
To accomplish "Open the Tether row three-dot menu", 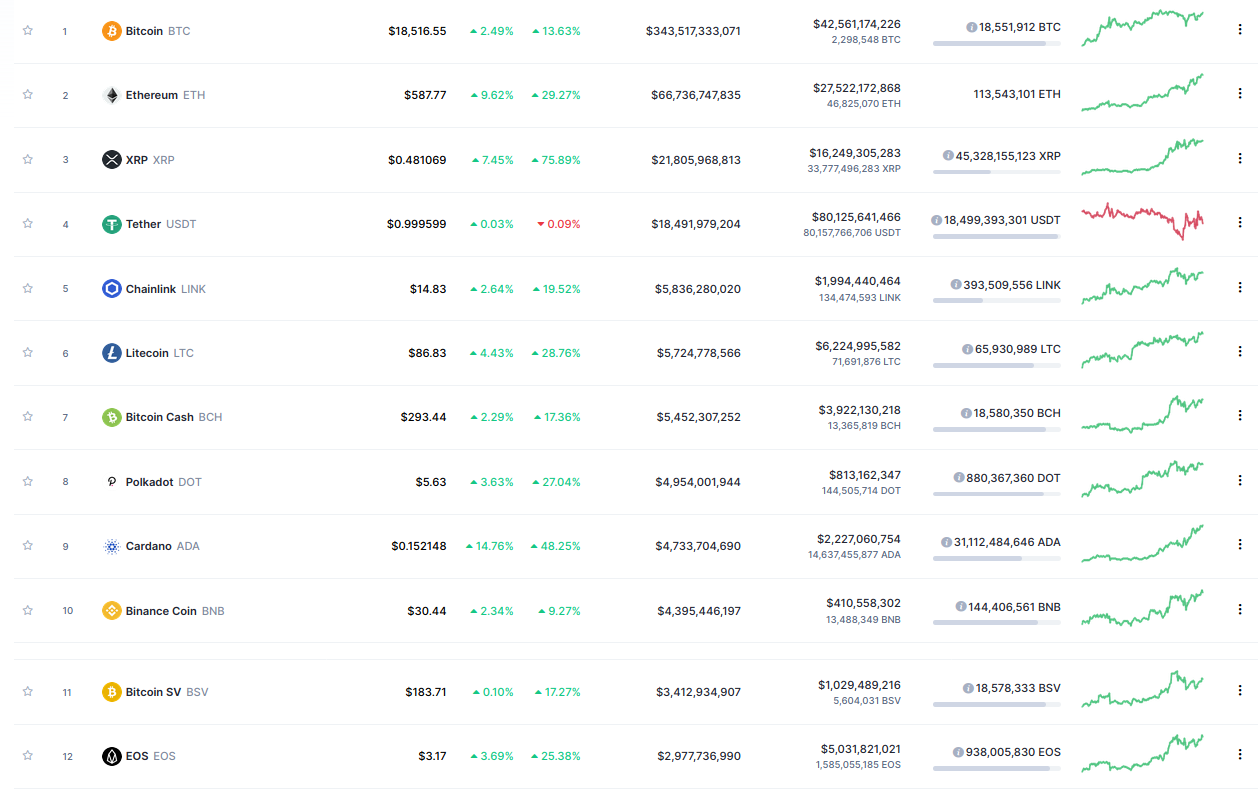I will pyautogui.click(x=1240, y=222).
